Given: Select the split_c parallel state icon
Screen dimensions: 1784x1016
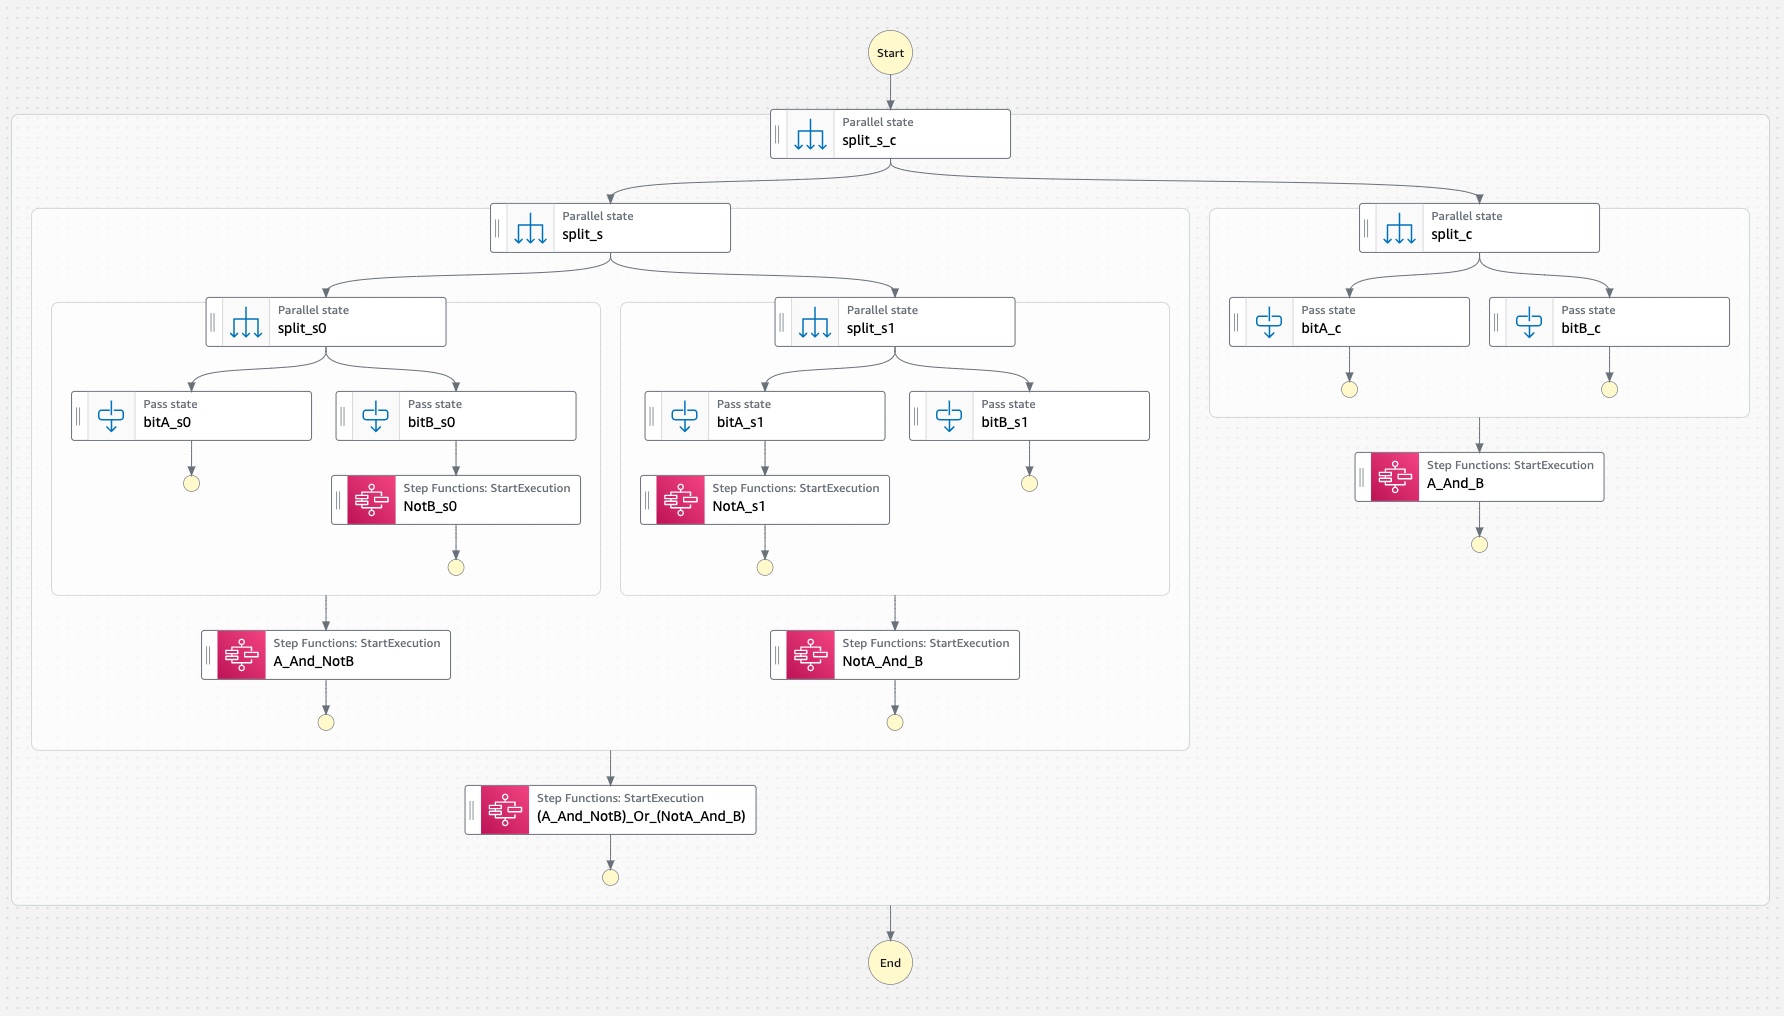Looking at the screenshot, I should point(1399,228).
